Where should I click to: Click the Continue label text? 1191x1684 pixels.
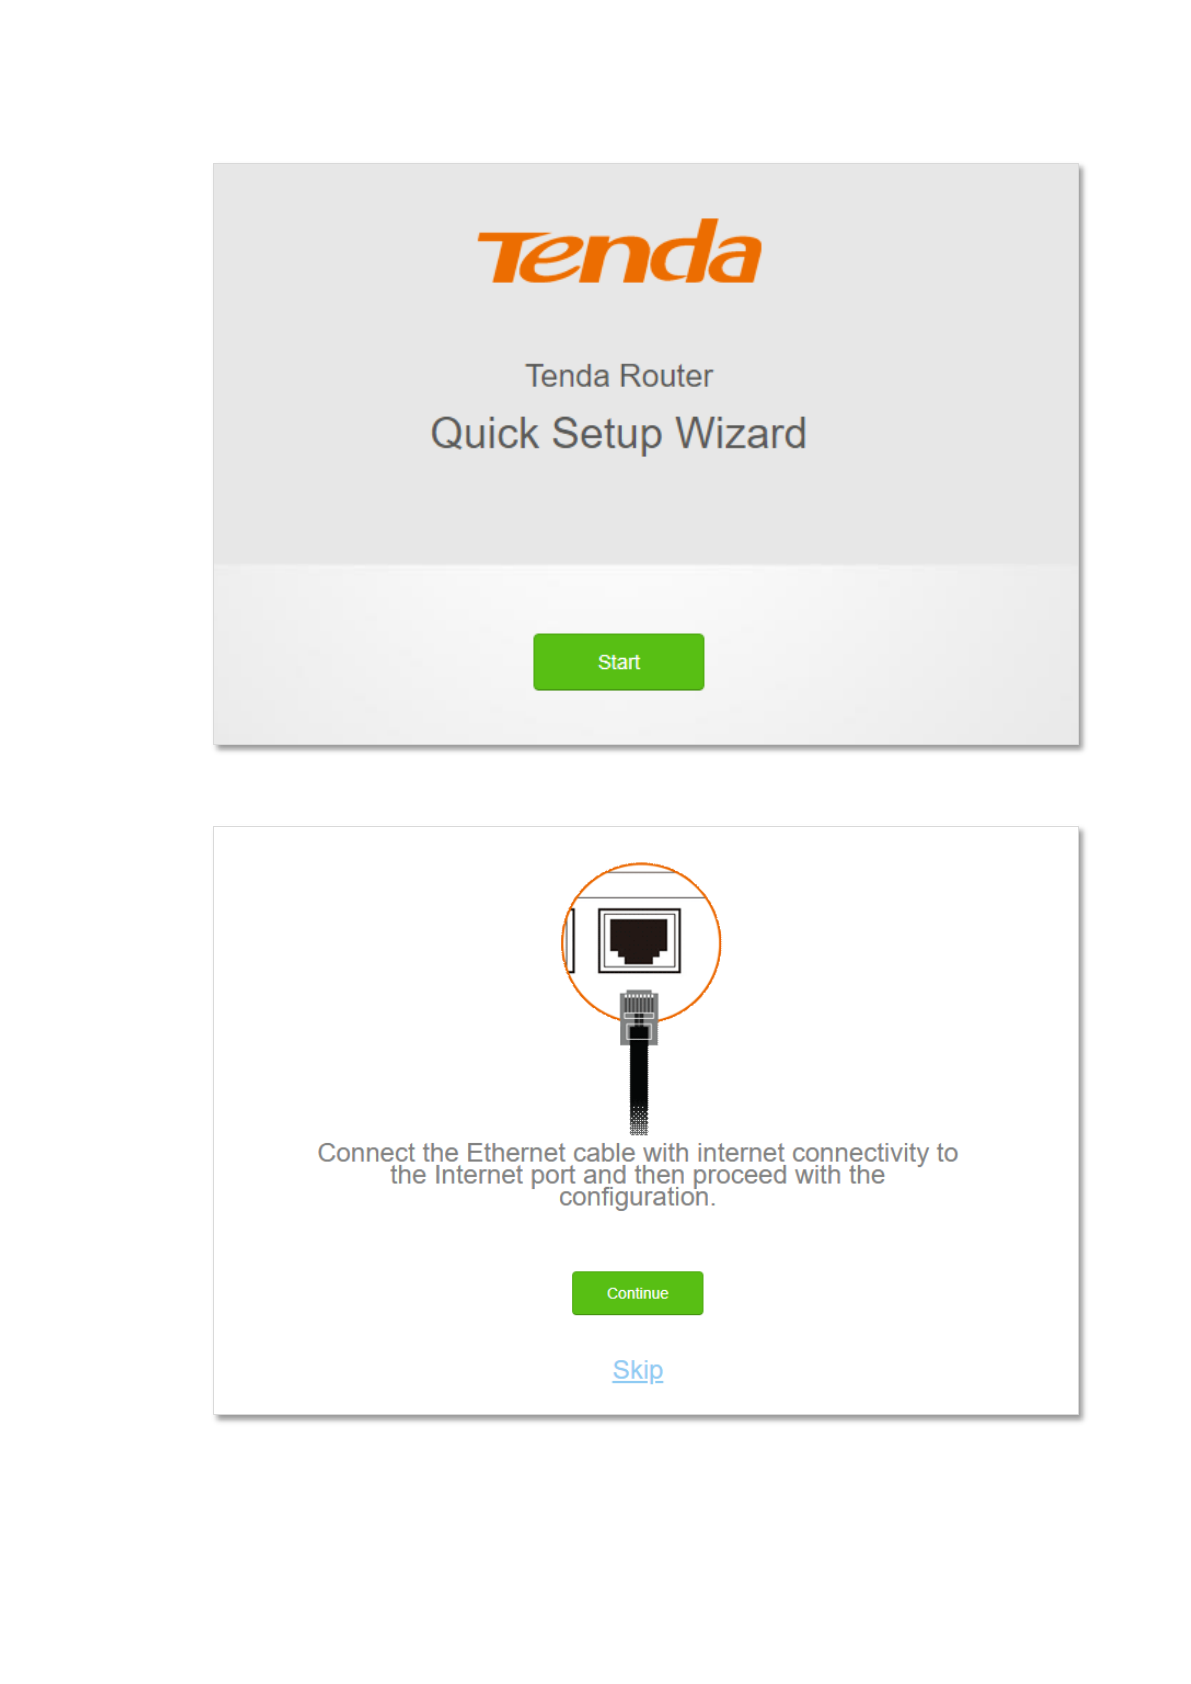pos(637,1293)
